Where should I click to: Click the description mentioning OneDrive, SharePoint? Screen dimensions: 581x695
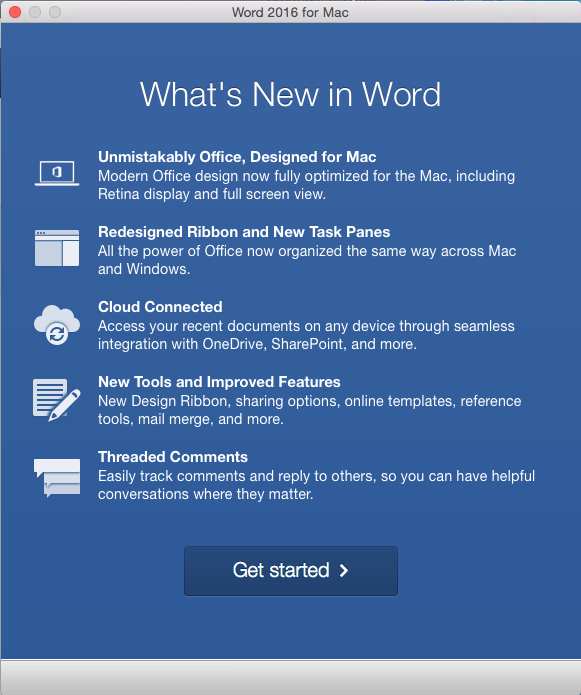[306, 335]
